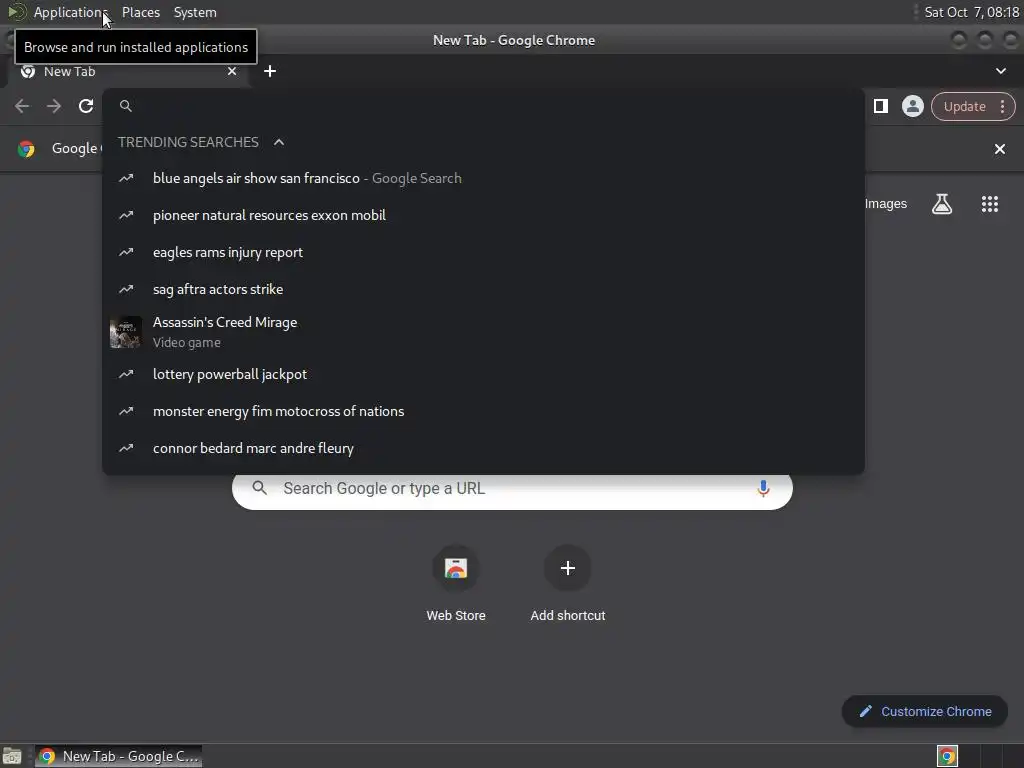Click the clock showing Sat Oct 7
1024x768 pixels.
[972, 12]
